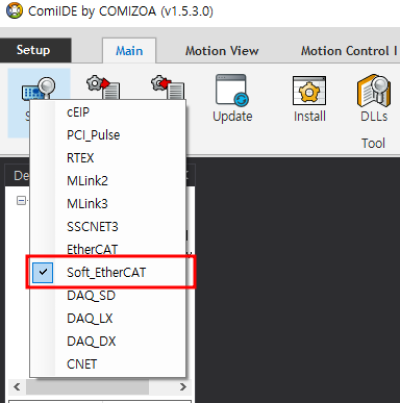
Task: Click the second gear-with-document toolbar icon
Action: (168, 87)
